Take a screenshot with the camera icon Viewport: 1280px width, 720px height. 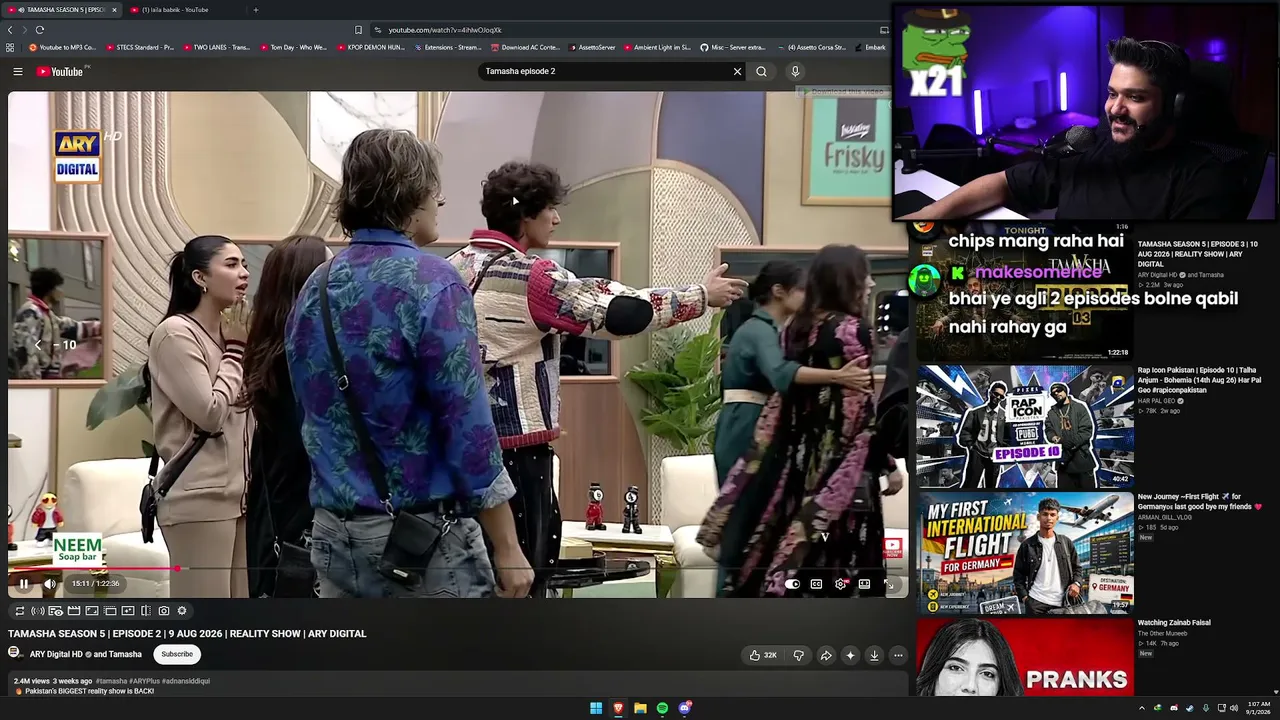tap(164, 611)
